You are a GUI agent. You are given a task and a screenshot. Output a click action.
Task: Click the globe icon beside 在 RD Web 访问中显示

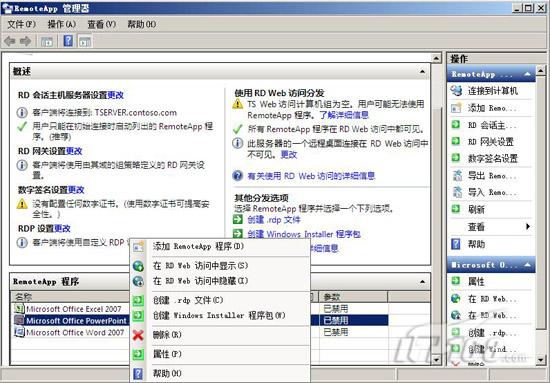pyautogui.click(x=138, y=266)
